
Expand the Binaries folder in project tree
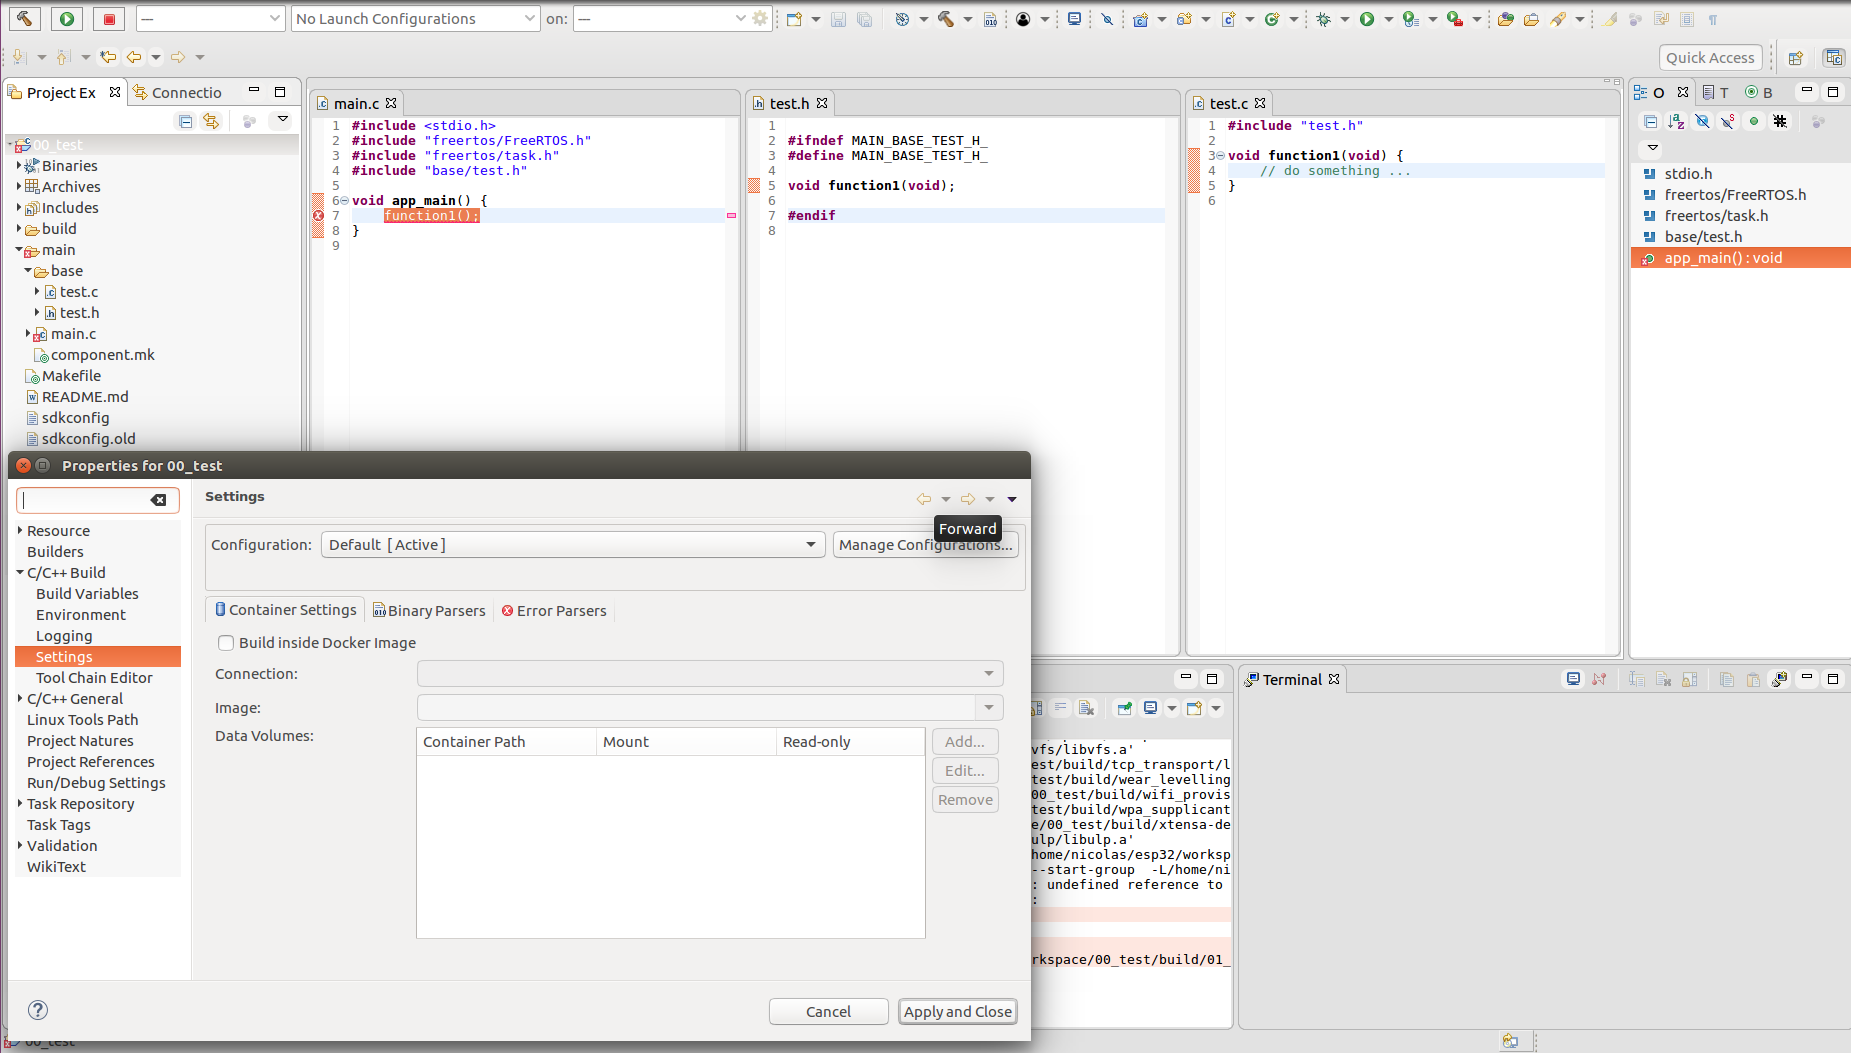pos(19,166)
